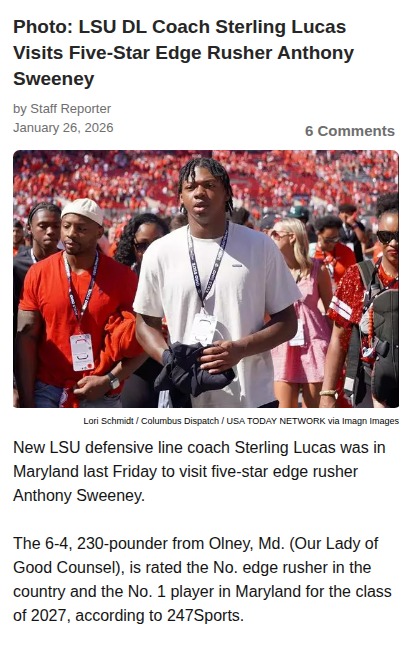
Task: Click "USA TODAY NETWORK" in the photo credit
Action: click(276, 421)
